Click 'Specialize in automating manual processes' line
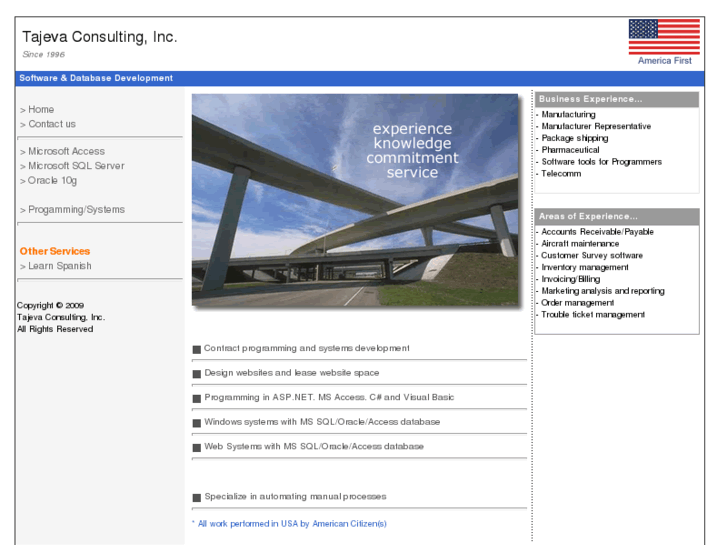Image resolution: width=727 pixels, height=545 pixels. [295, 497]
